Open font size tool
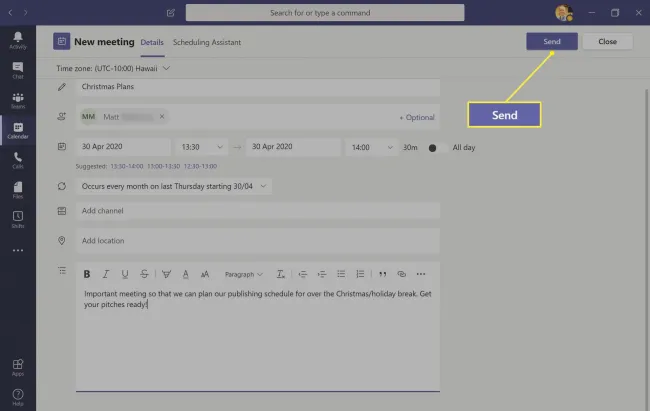 tap(205, 274)
